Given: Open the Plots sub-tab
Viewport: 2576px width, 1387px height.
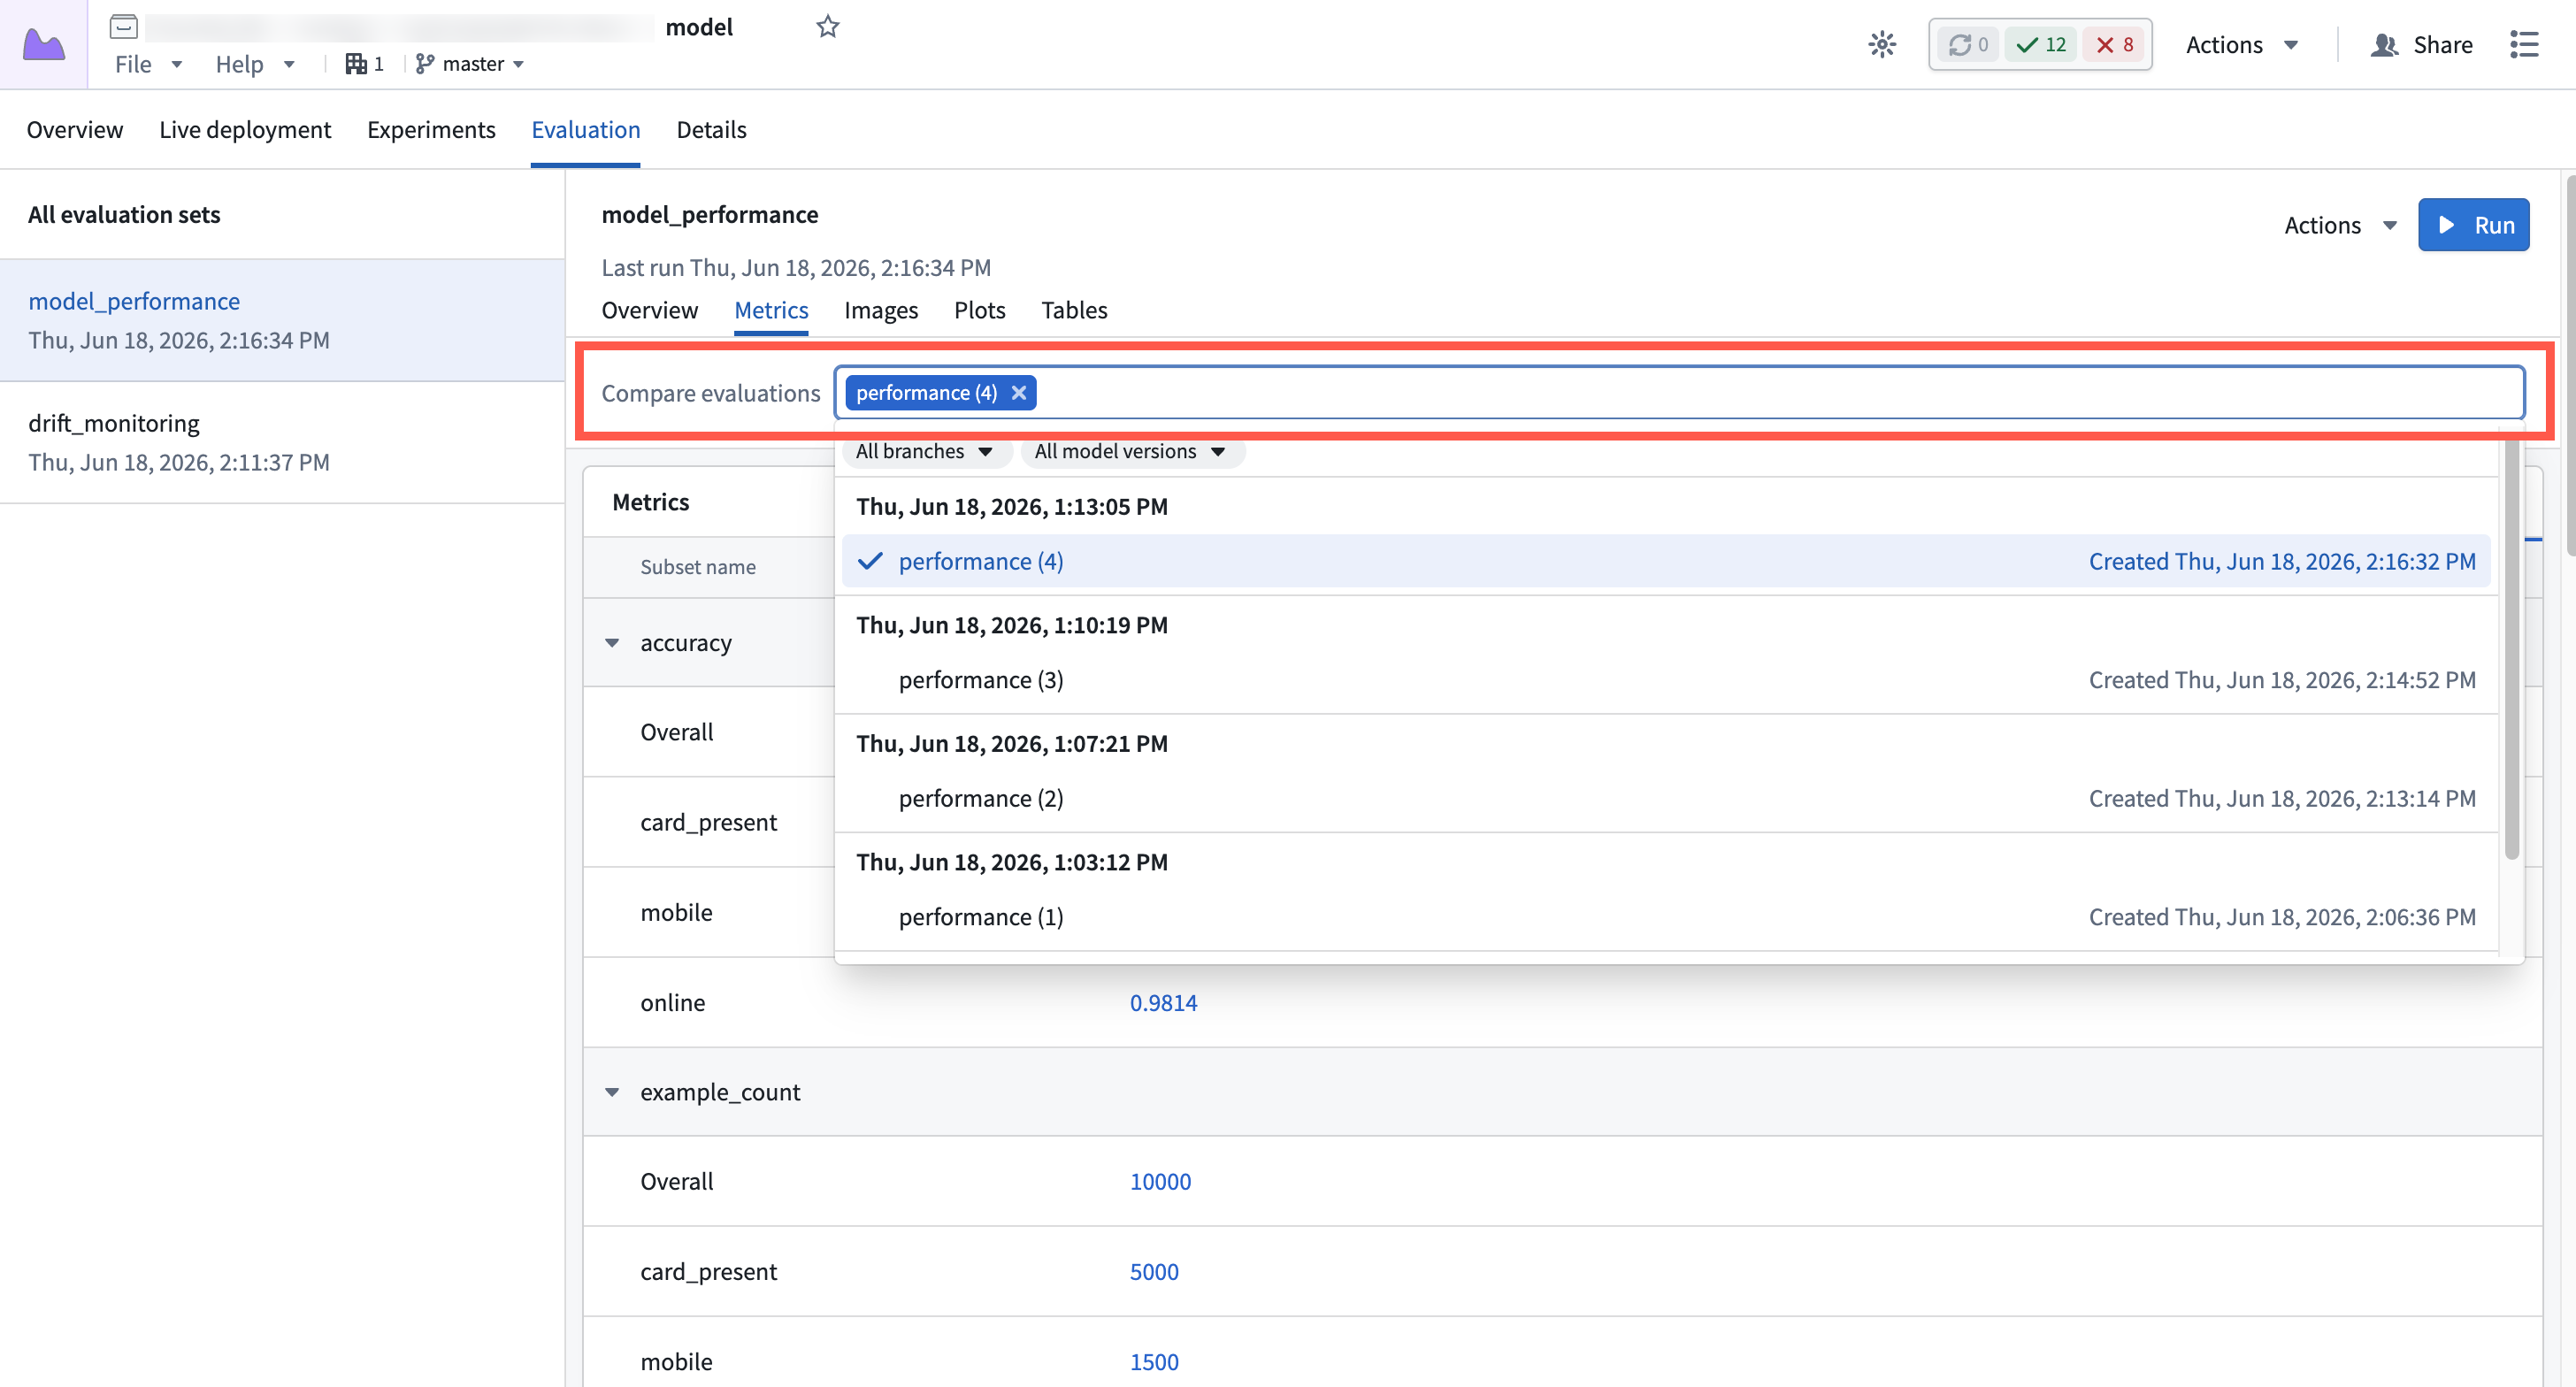Looking at the screenshot, I should click(x=979, y=310).
